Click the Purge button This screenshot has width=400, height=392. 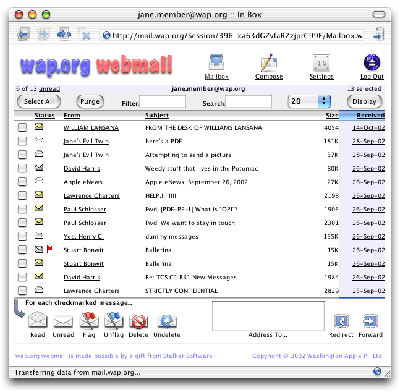pyautogui.click(x=90, y=101)
